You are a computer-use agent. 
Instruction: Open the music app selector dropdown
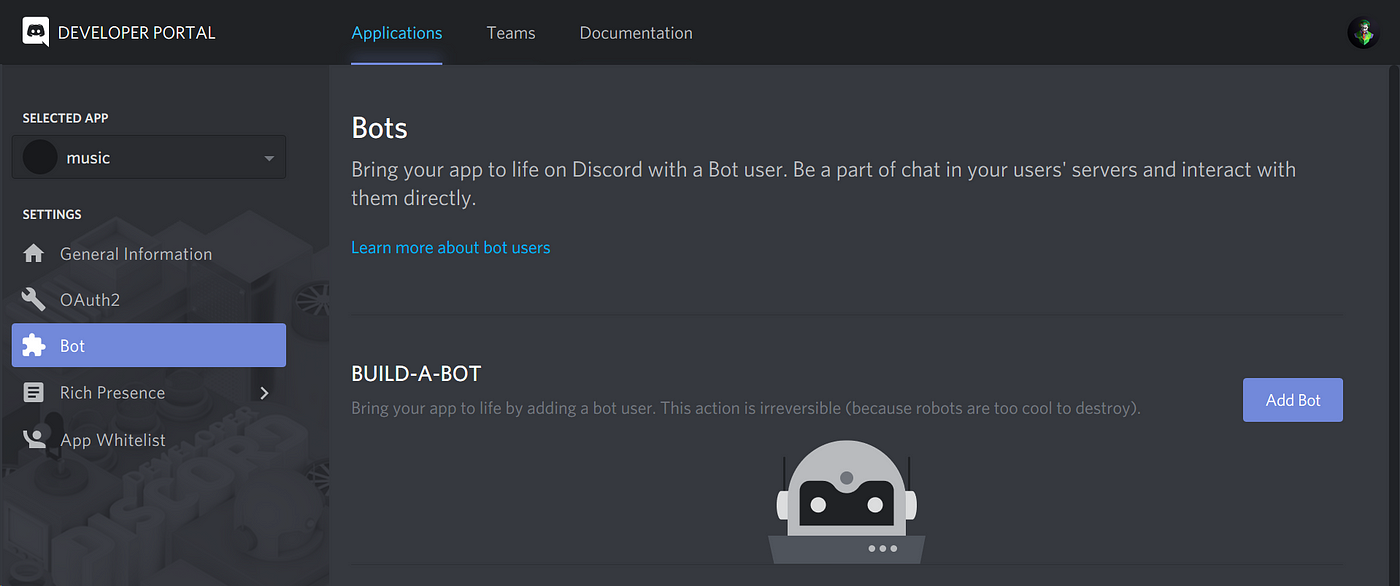(149, 157)
